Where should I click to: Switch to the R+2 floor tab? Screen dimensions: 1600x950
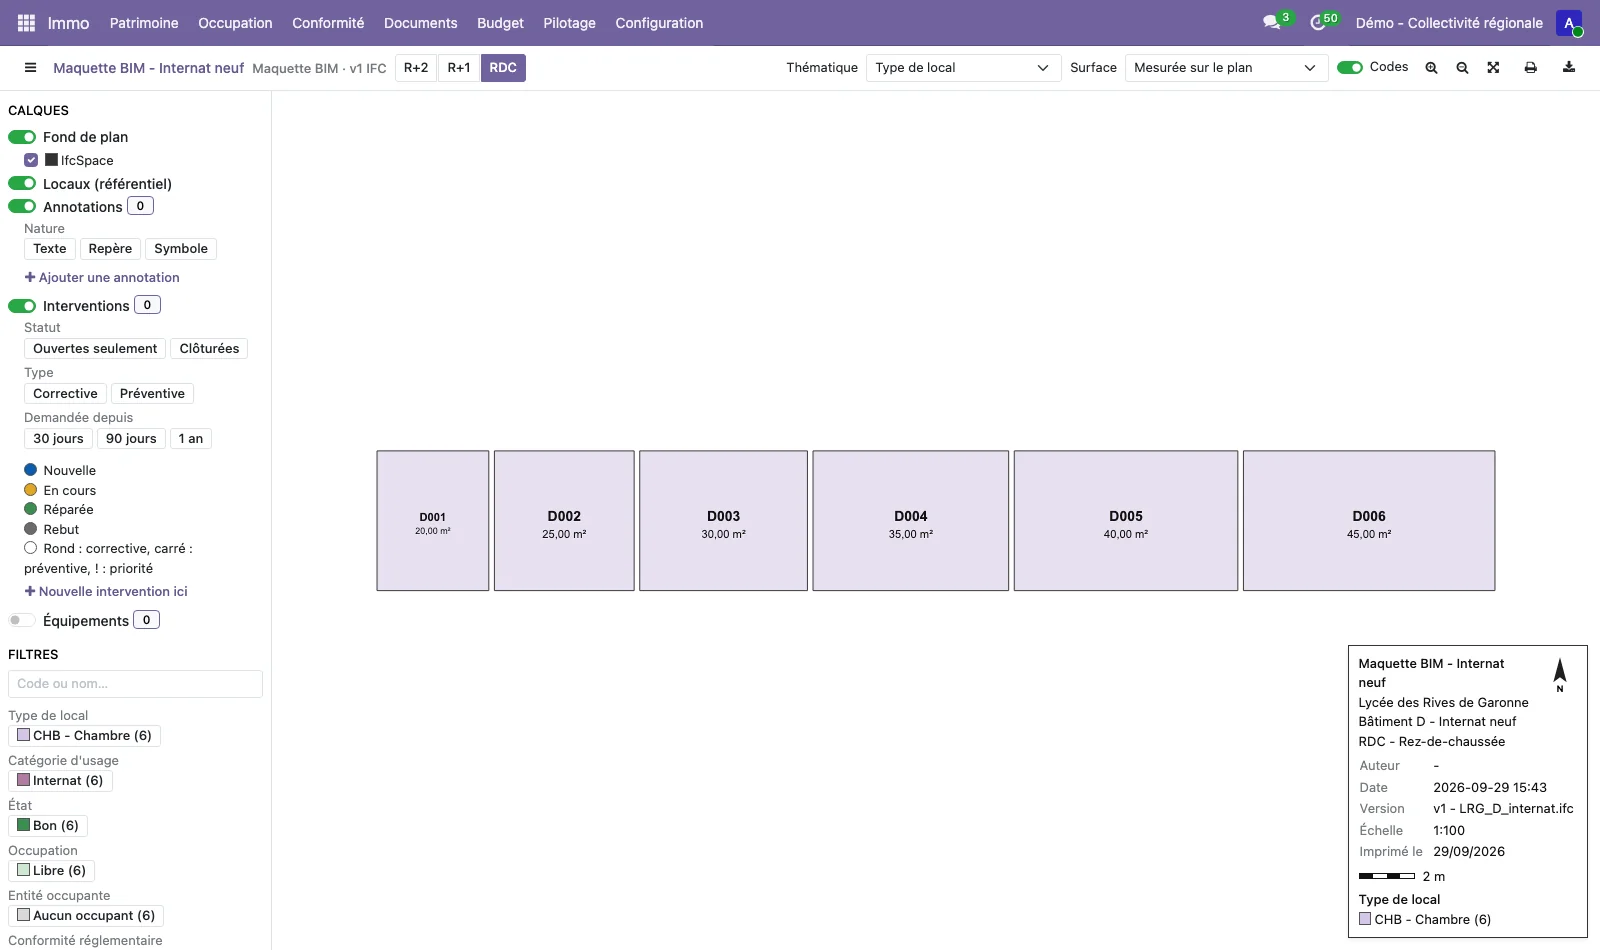pos(416,68)
